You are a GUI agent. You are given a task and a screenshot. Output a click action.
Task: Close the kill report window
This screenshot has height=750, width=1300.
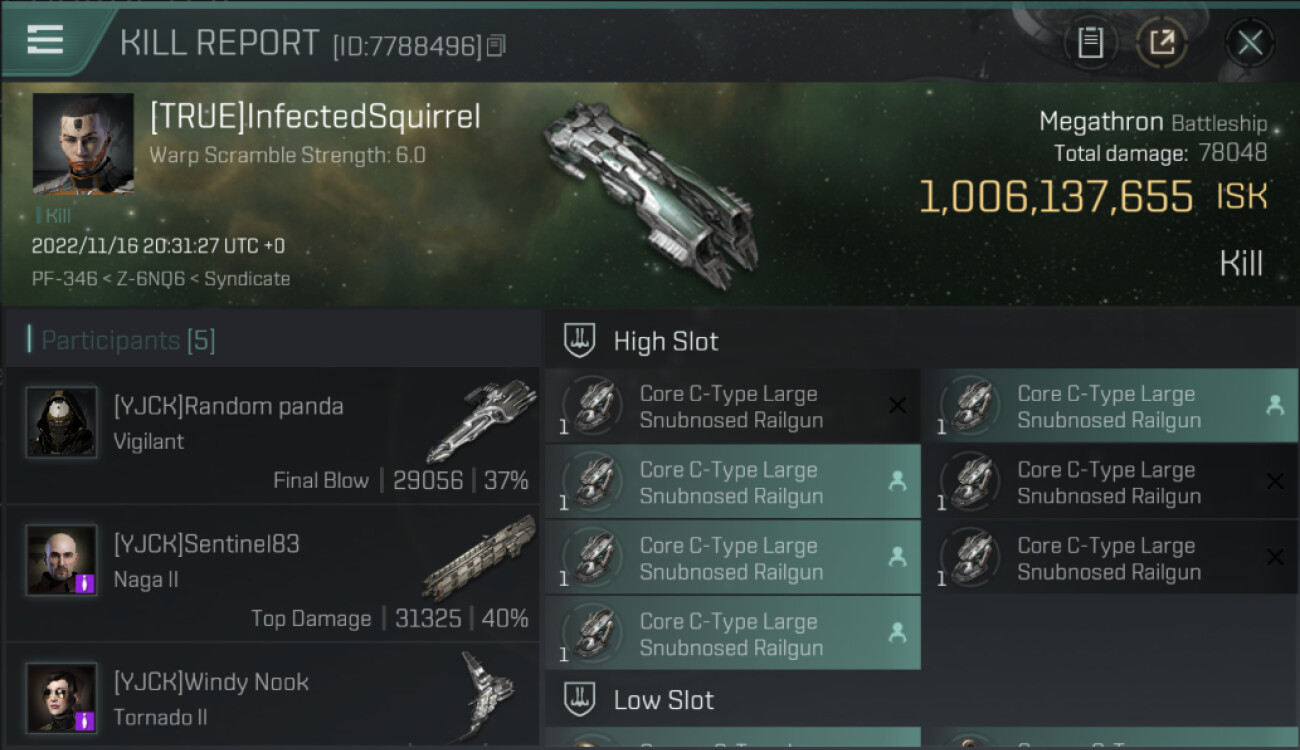tap(1250, 42)
